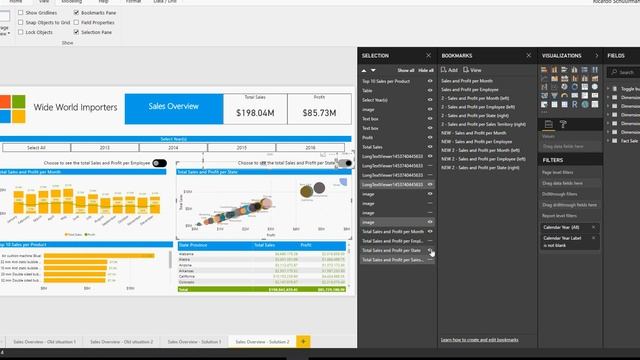Check the Field Properties checkbox
The width and height of the screenshot is (640, 360).
(76, 22)
